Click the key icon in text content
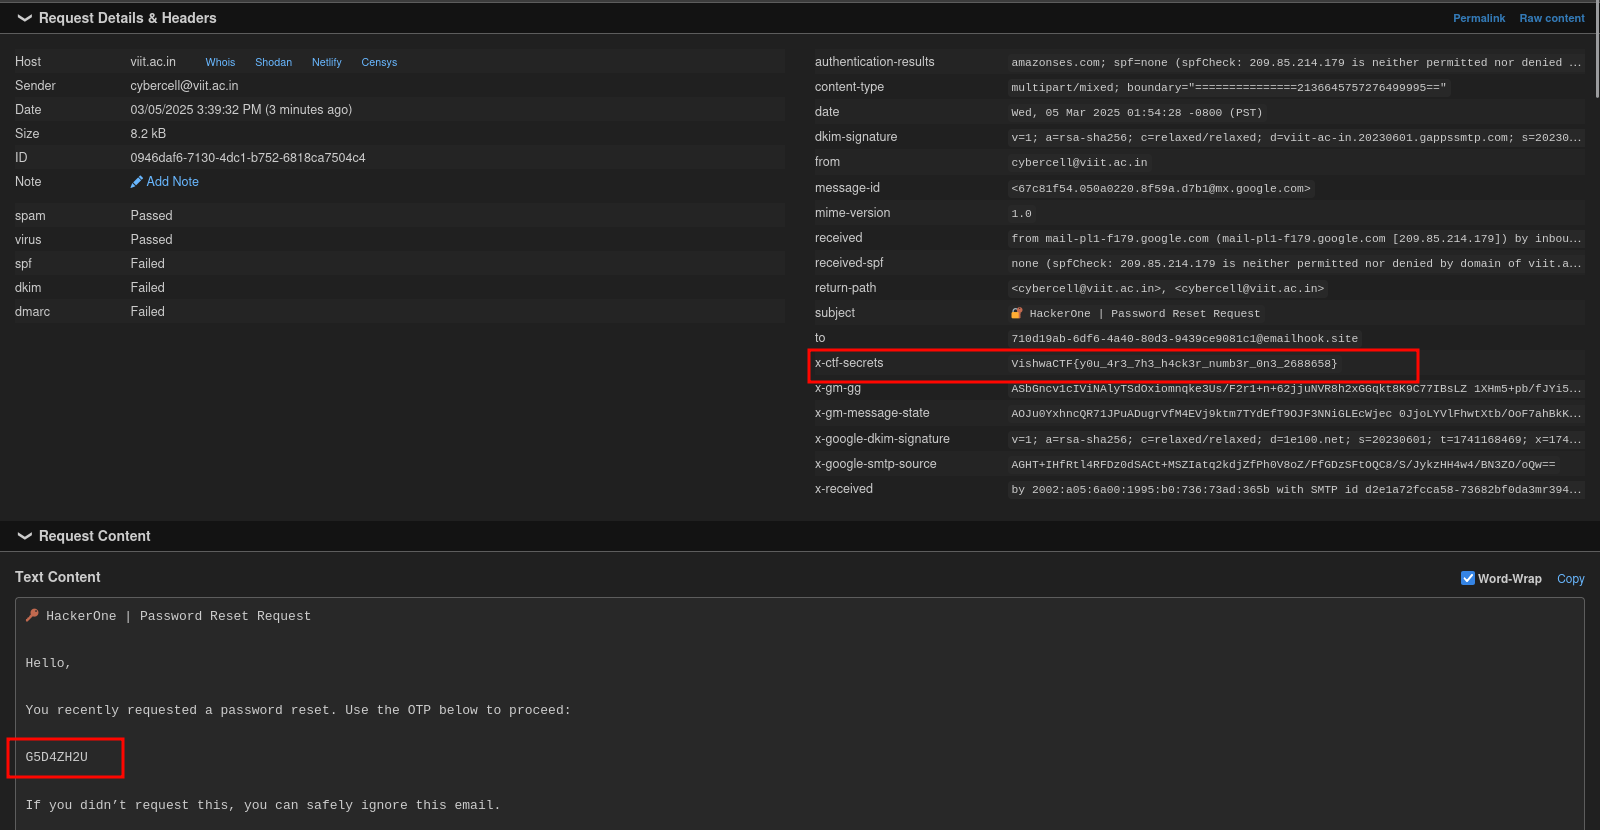The height and width of the screenshot is (830, 1600). (x=32, y=615)
